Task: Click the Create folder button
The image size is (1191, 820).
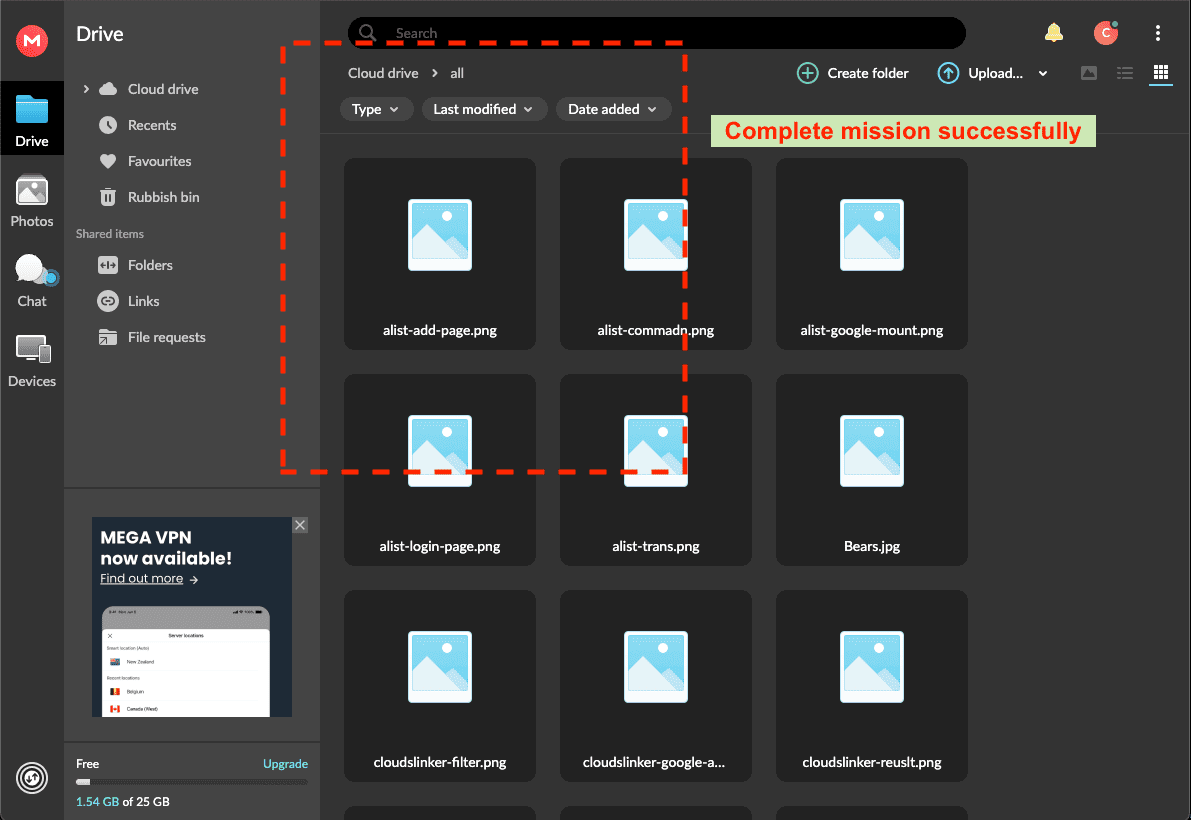Action: [x=853, y=73]
